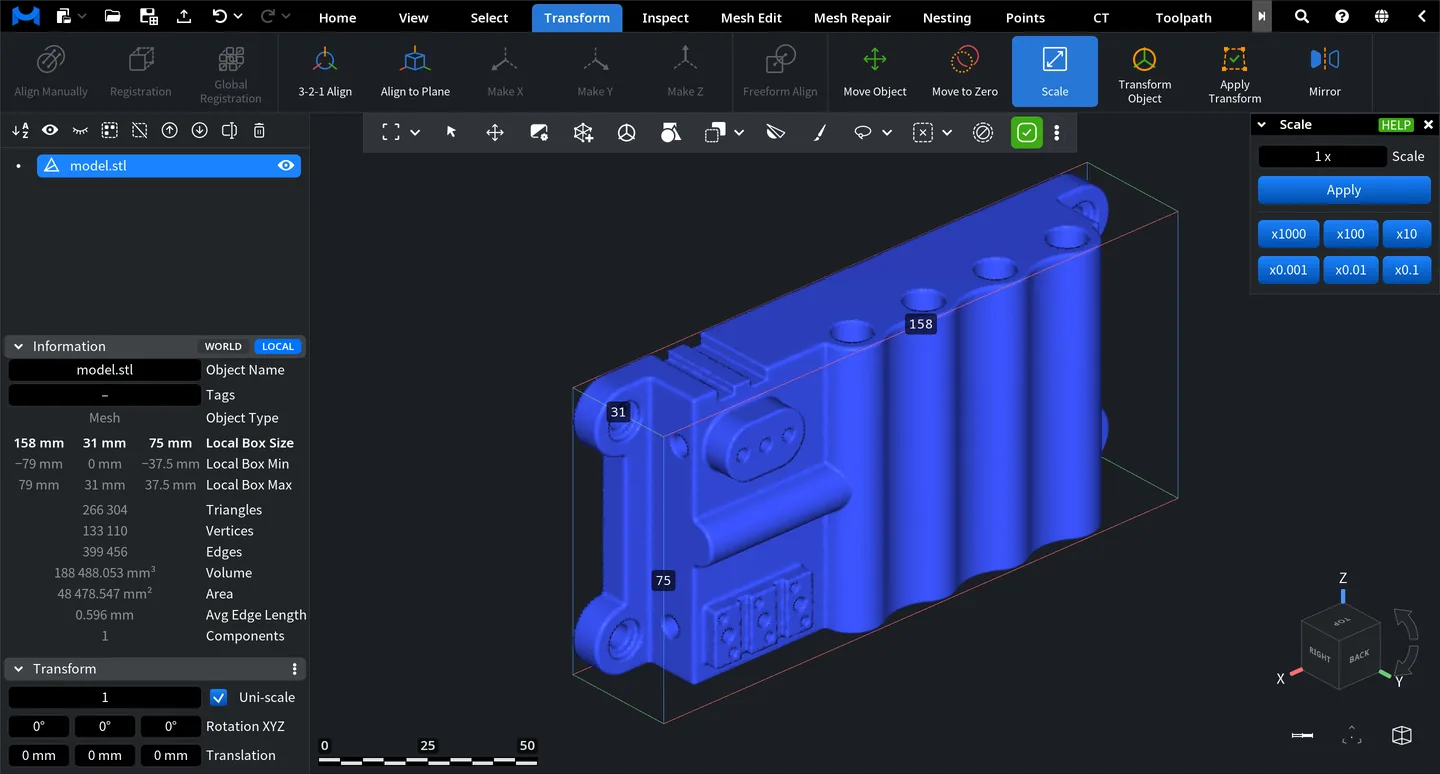Image resolution: width=1440 pixels, height=774 pixels.
Task: Activate the Move Object tool
Action: pyautogui.click(x=875, y=72)
